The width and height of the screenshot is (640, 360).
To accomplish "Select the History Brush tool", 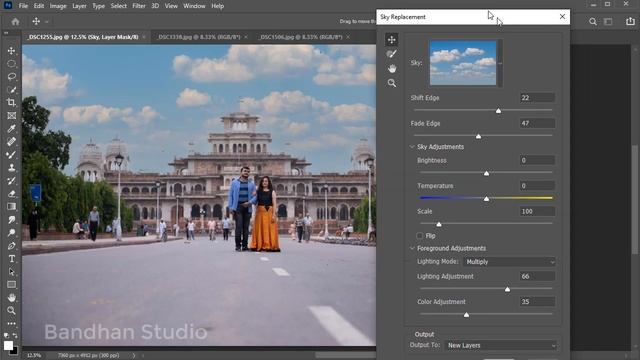I will tap(11, 180).
